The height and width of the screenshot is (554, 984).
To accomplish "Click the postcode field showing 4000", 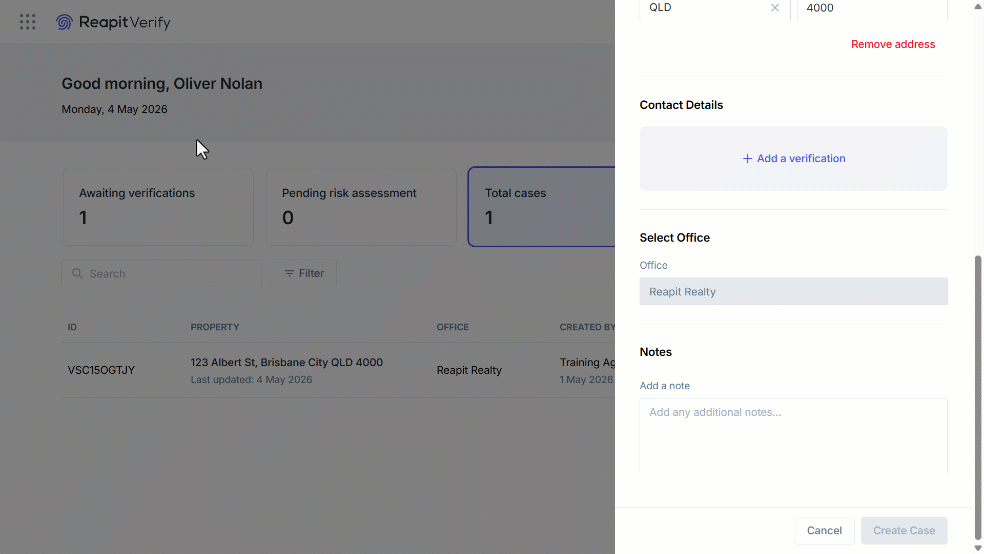I will click(872, 9).
